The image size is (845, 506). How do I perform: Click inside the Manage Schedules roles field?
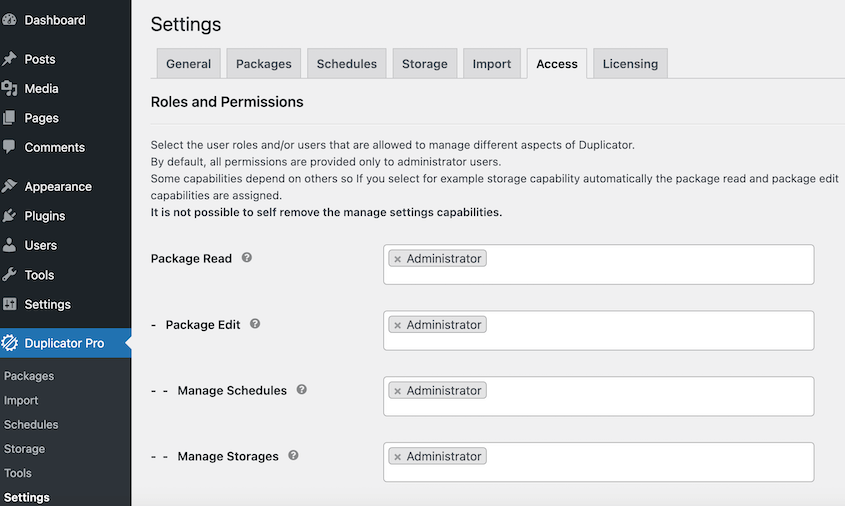pos(598,396)
